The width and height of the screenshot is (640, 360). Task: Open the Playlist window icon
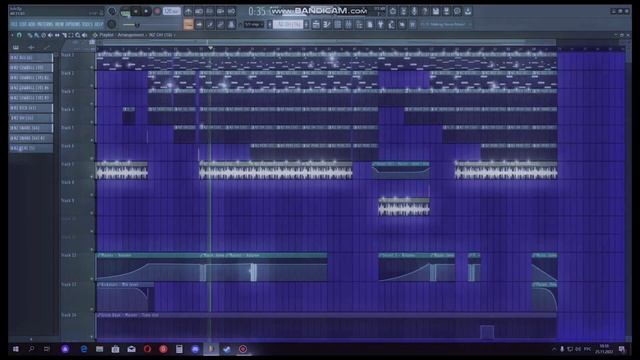click(316, 25)
